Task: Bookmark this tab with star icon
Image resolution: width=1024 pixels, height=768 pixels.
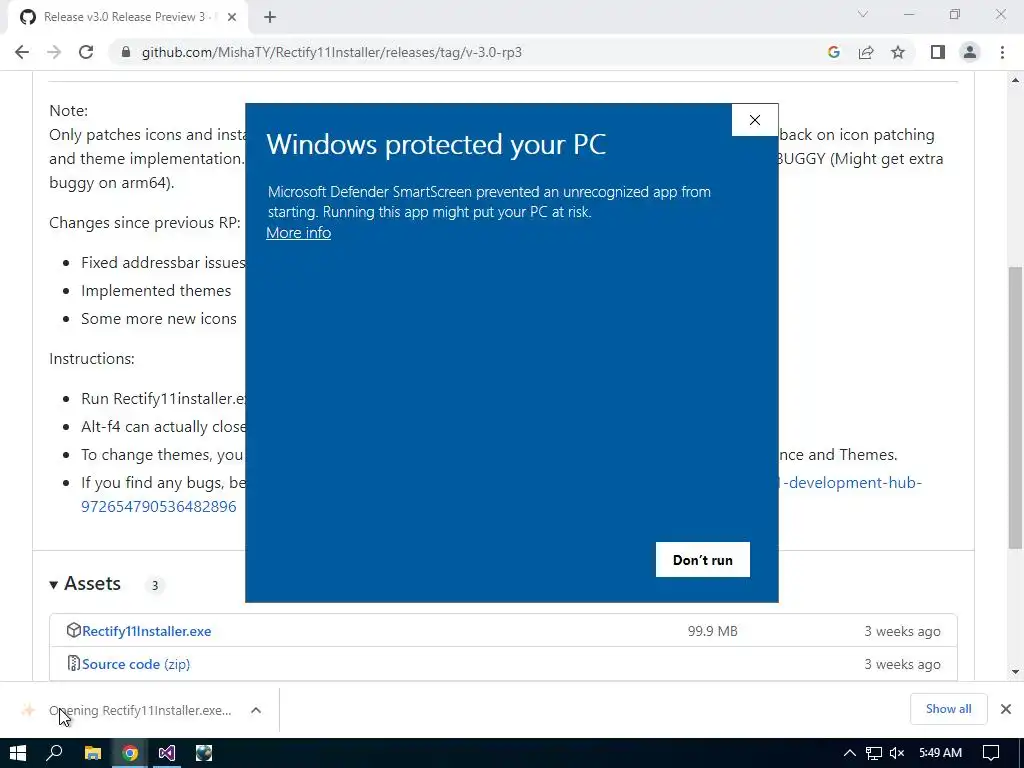Action: click(x=898, y=52)
